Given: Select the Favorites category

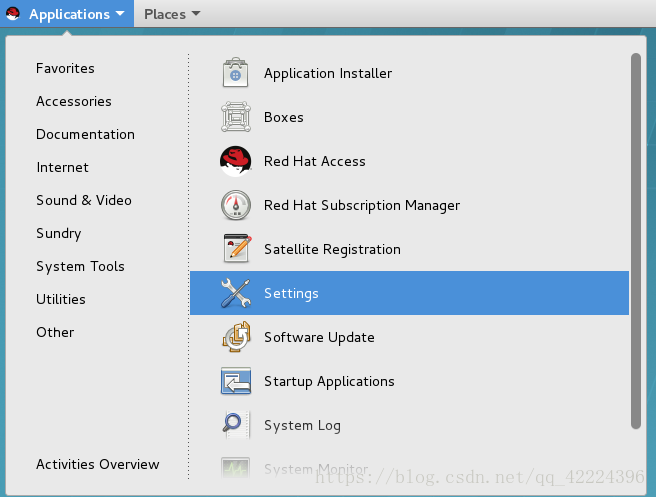Looking at the screenshot, I should click(x=65, y=69).
